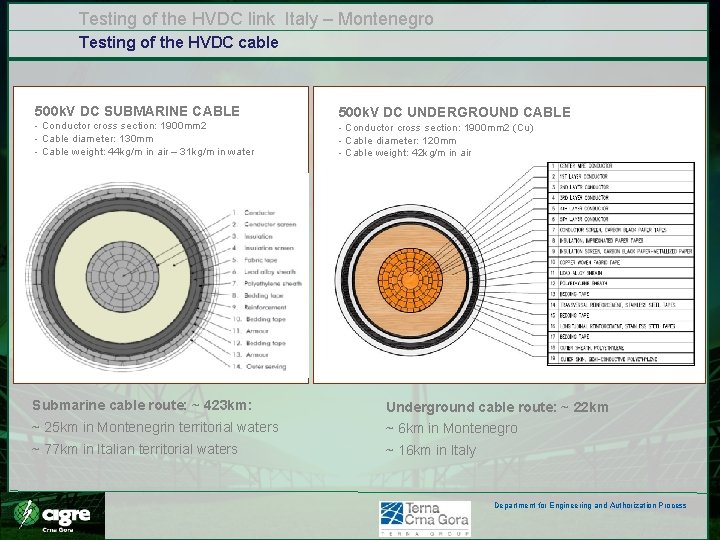Click submarine legend item '14. Outer serving'
The image size is (720, 540).
point(259,366)
